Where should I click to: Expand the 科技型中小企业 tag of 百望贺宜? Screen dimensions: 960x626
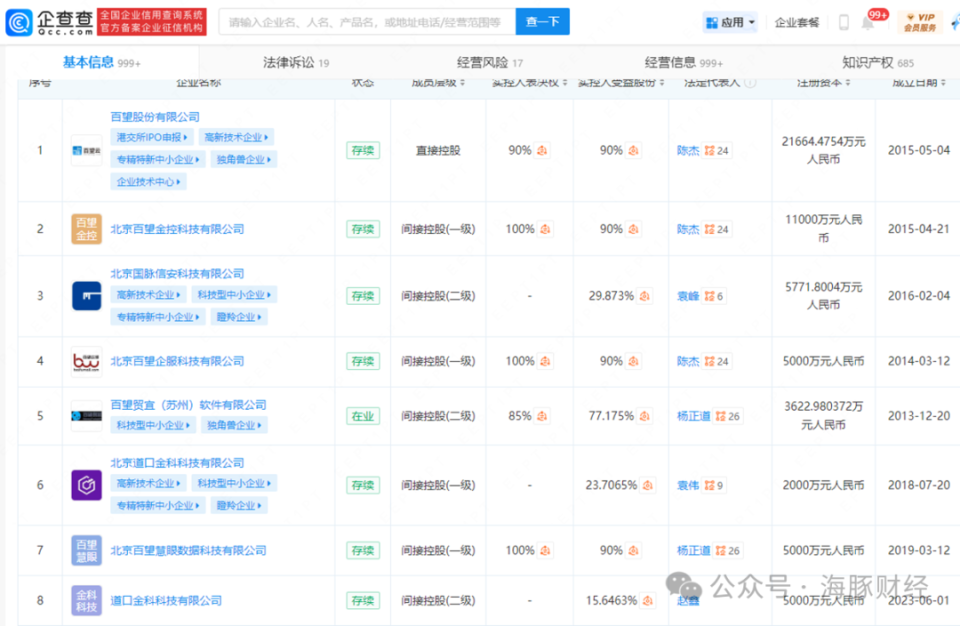[x=155, y=425]
